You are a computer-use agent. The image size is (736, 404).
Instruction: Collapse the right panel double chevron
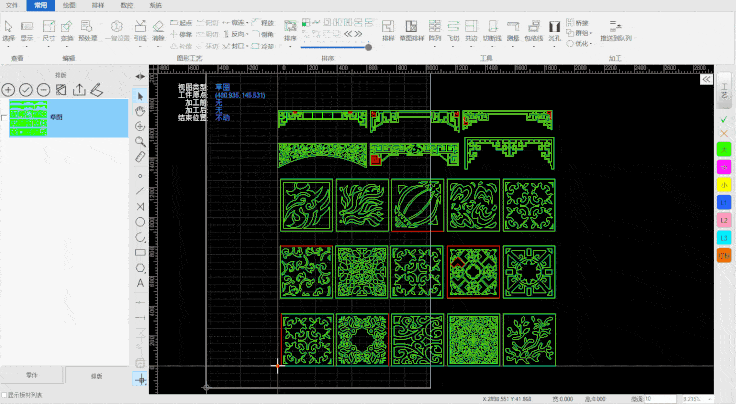[706, 79]
